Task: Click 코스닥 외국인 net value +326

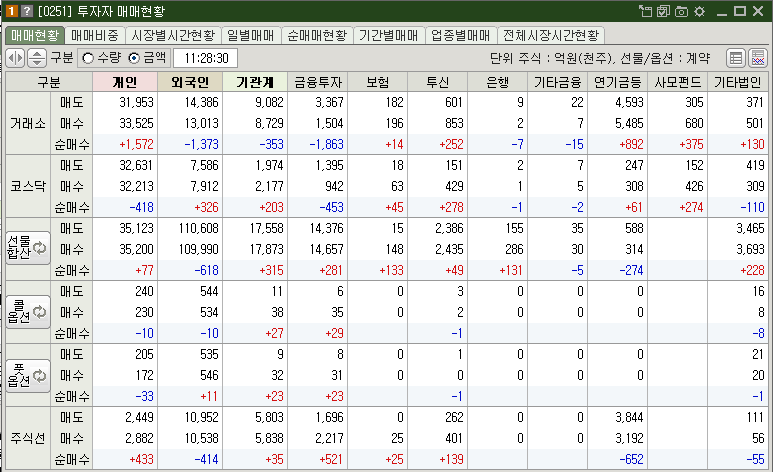Action: (206, 208)
